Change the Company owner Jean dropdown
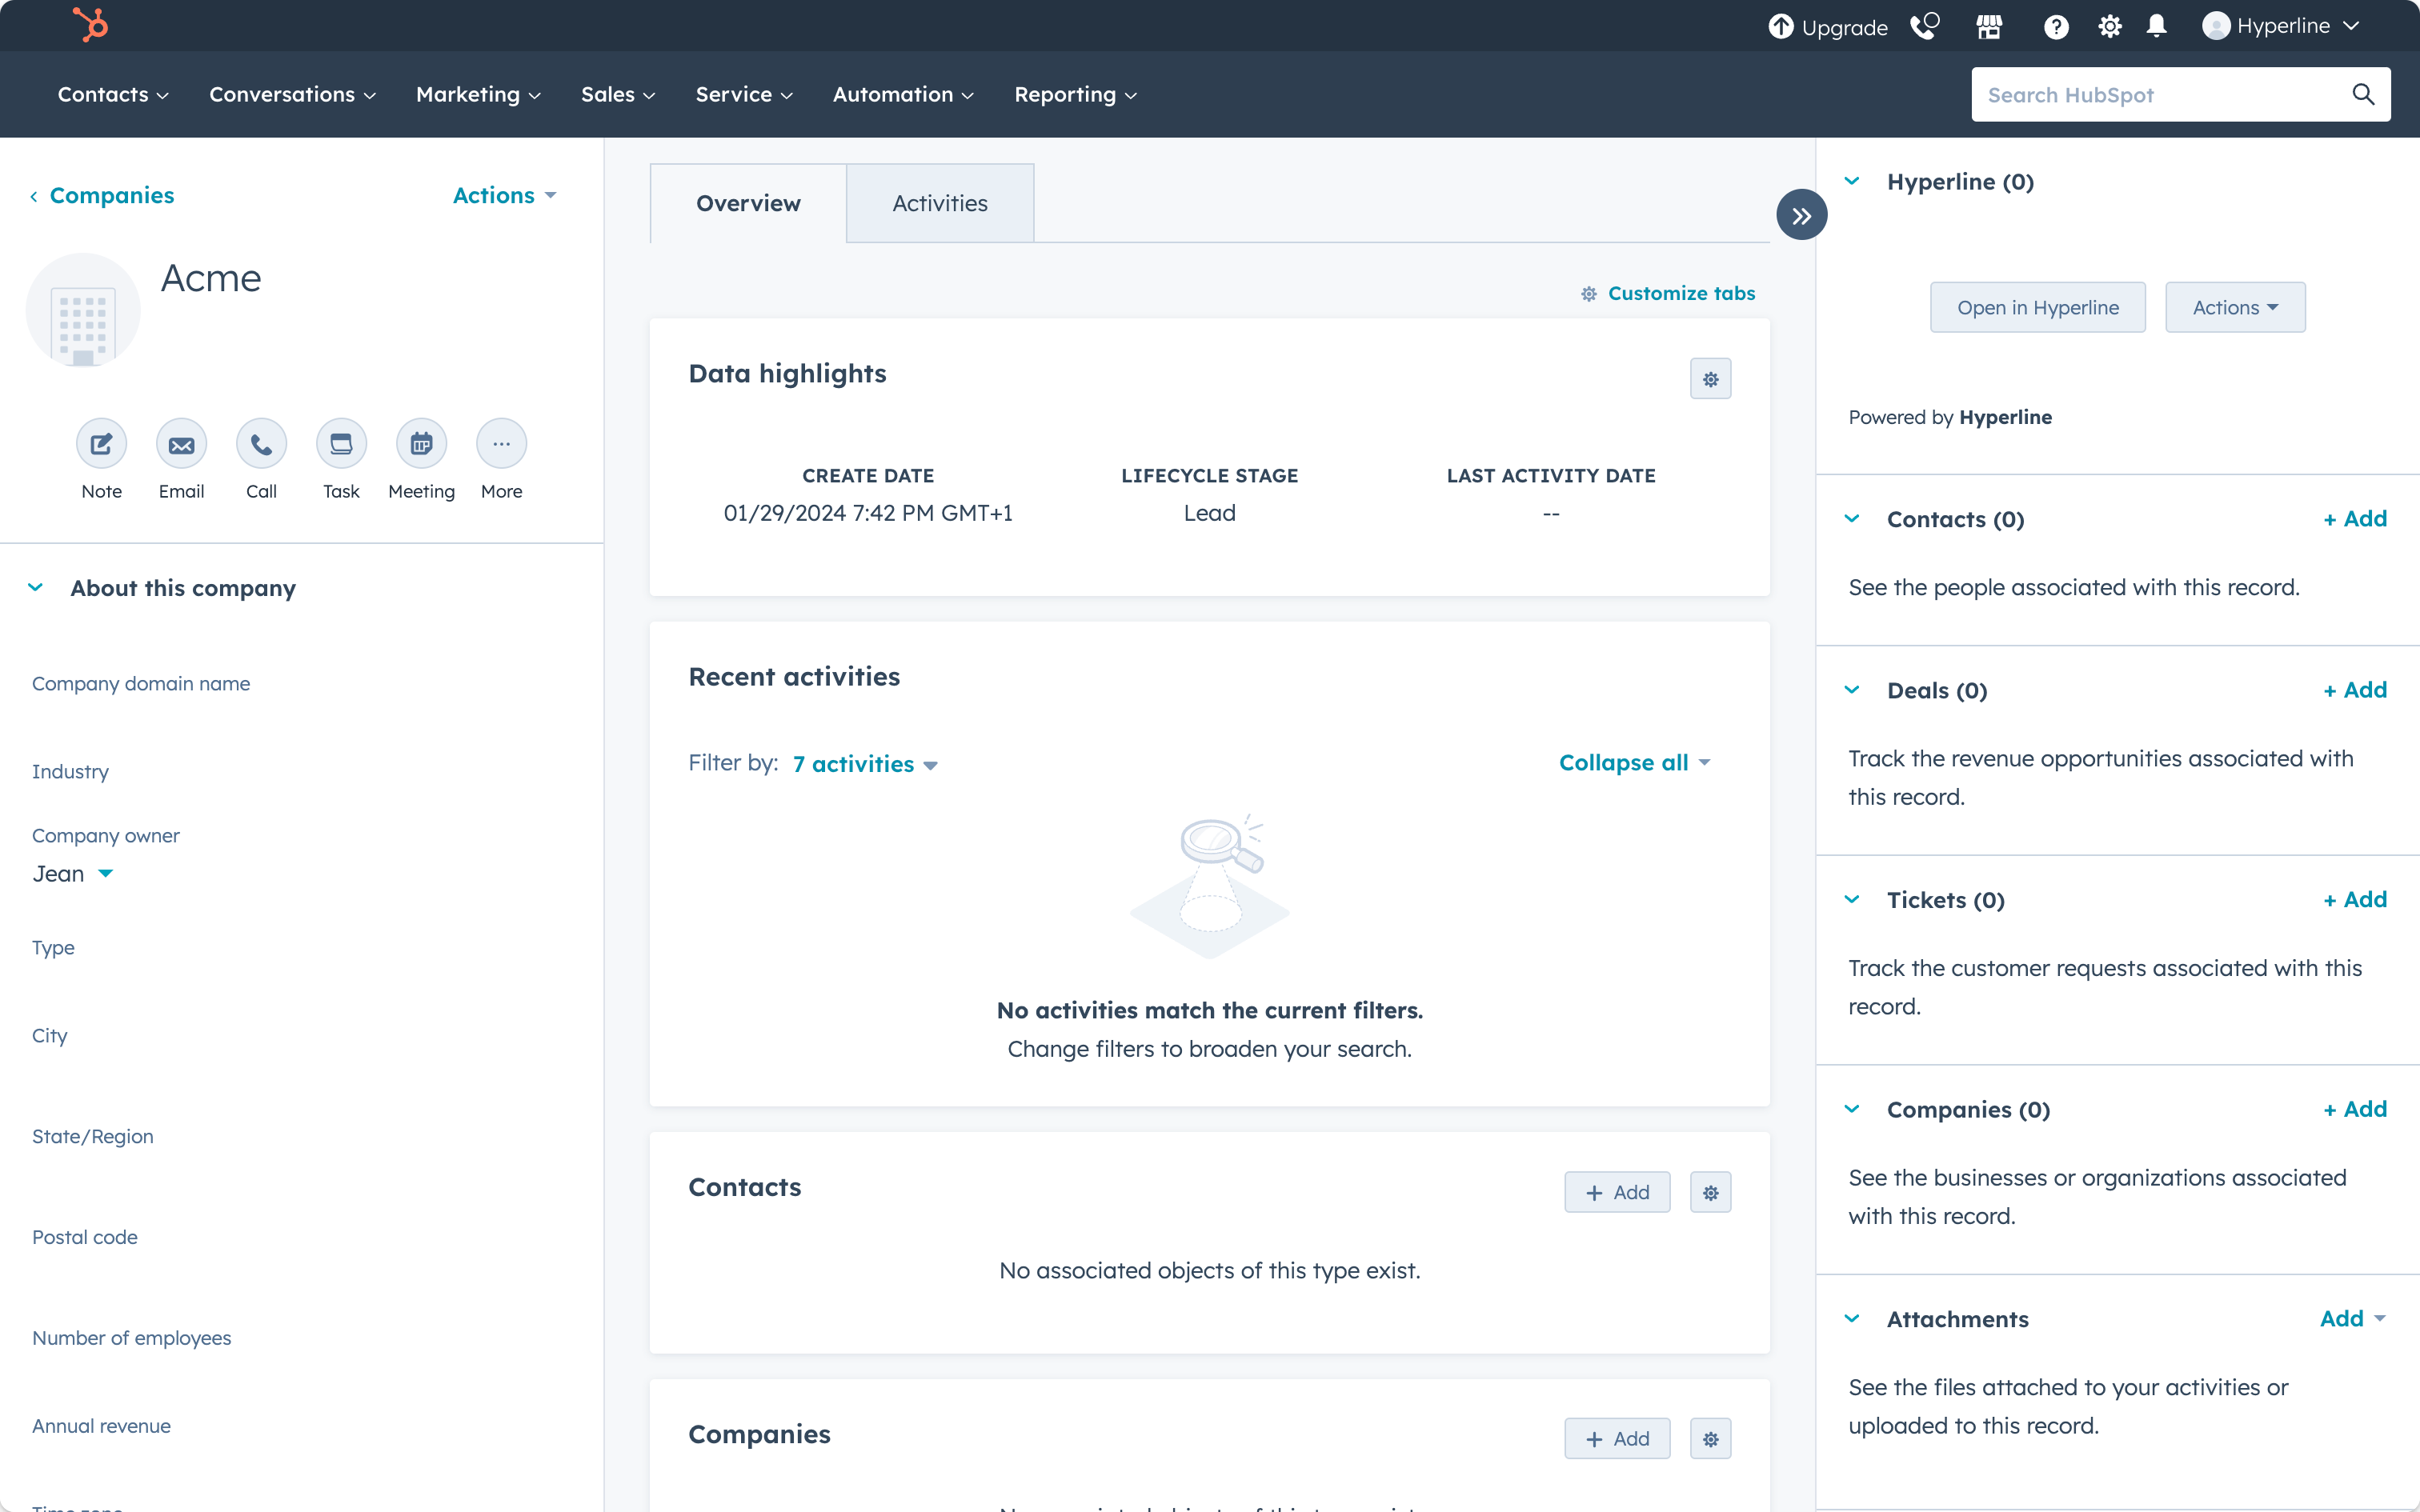Image resolution: width=2420 pixels, height=1512 pixels. click(x=73, y=873)
